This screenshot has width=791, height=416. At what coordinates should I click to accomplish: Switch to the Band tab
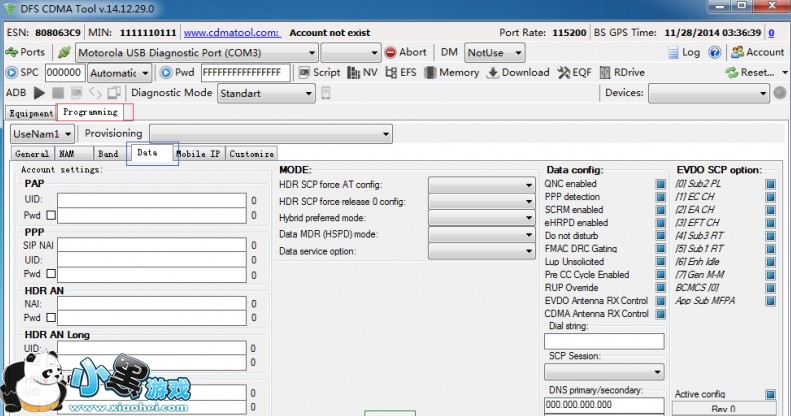(108, 154)
